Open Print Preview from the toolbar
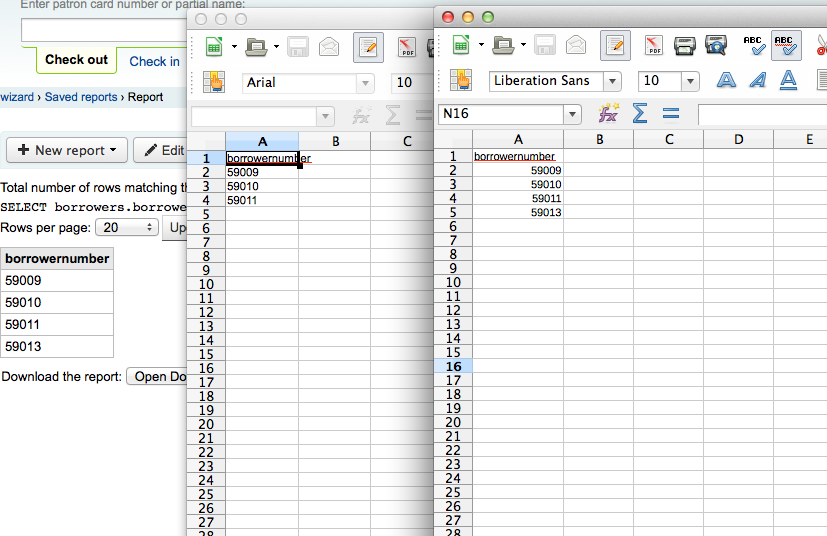This screenshot has height=536, width=827. tap(716, 45)
